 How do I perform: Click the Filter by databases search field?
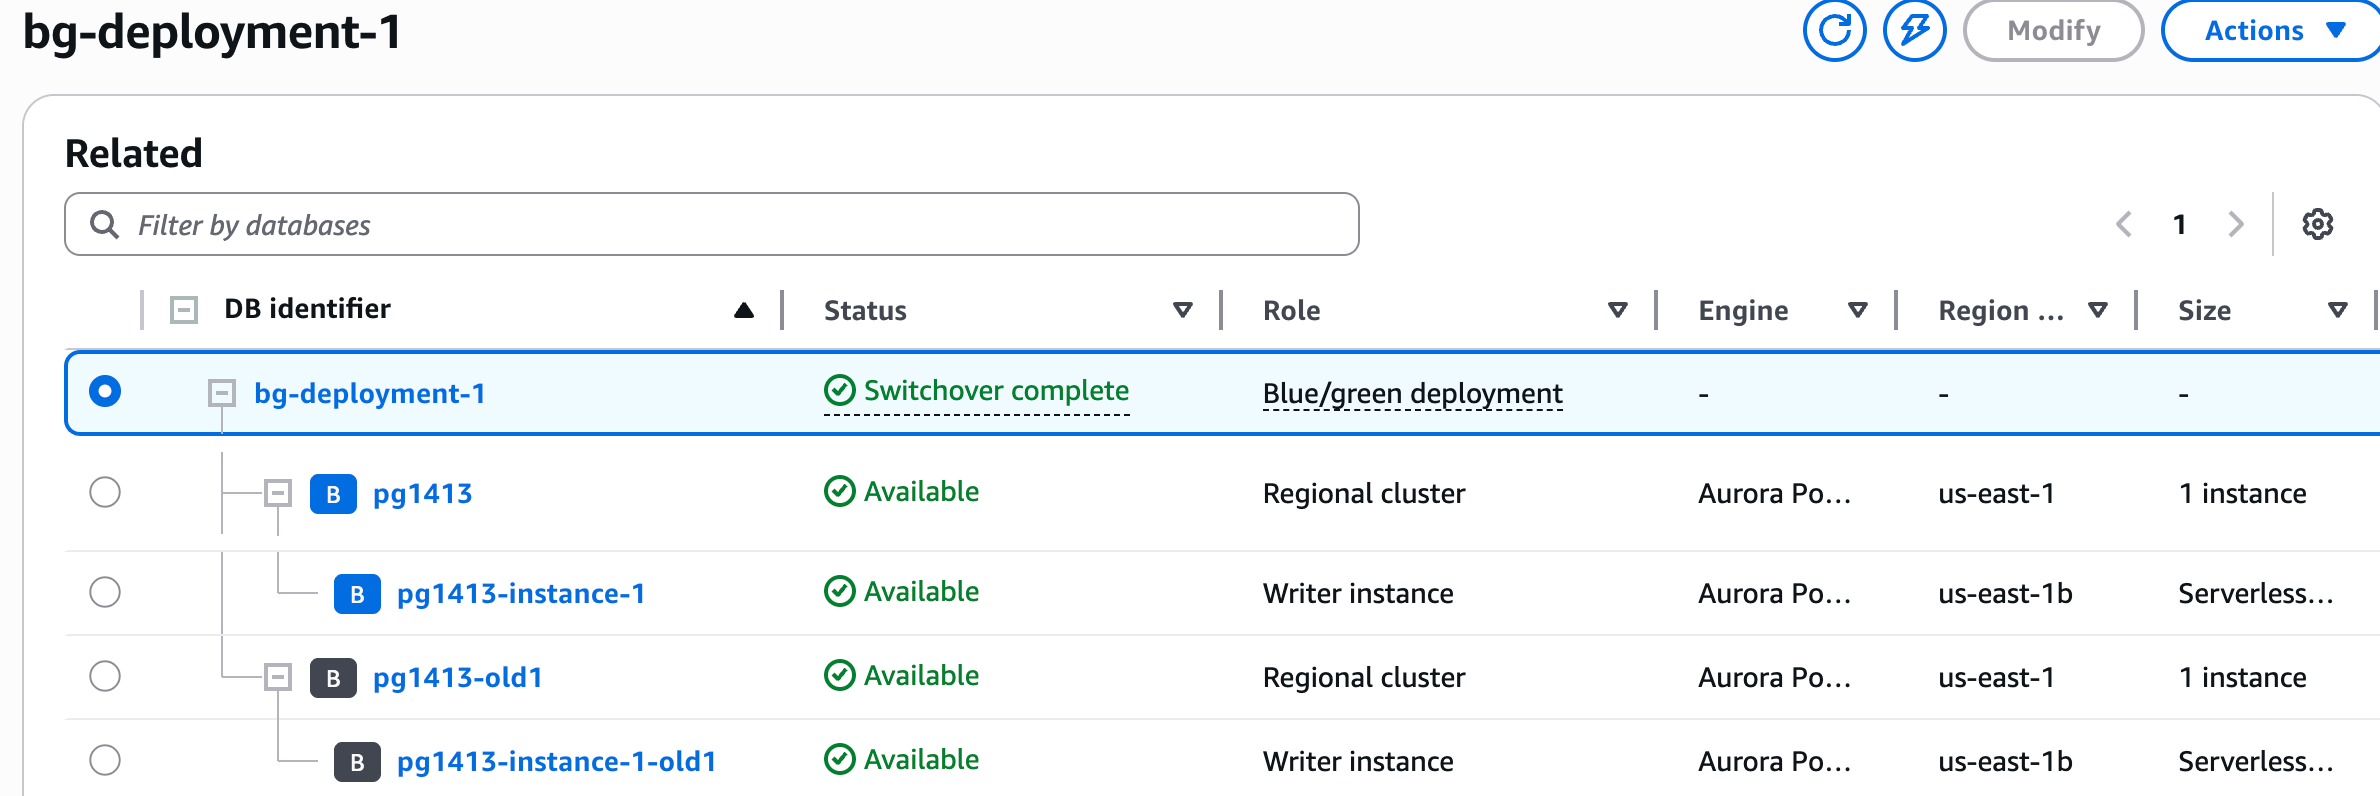point(711,225)
